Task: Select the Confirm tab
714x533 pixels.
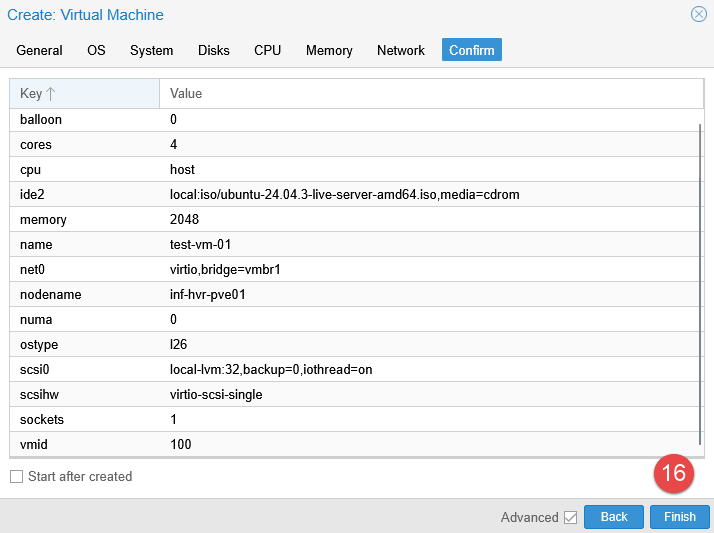Action: coord(472,50)
